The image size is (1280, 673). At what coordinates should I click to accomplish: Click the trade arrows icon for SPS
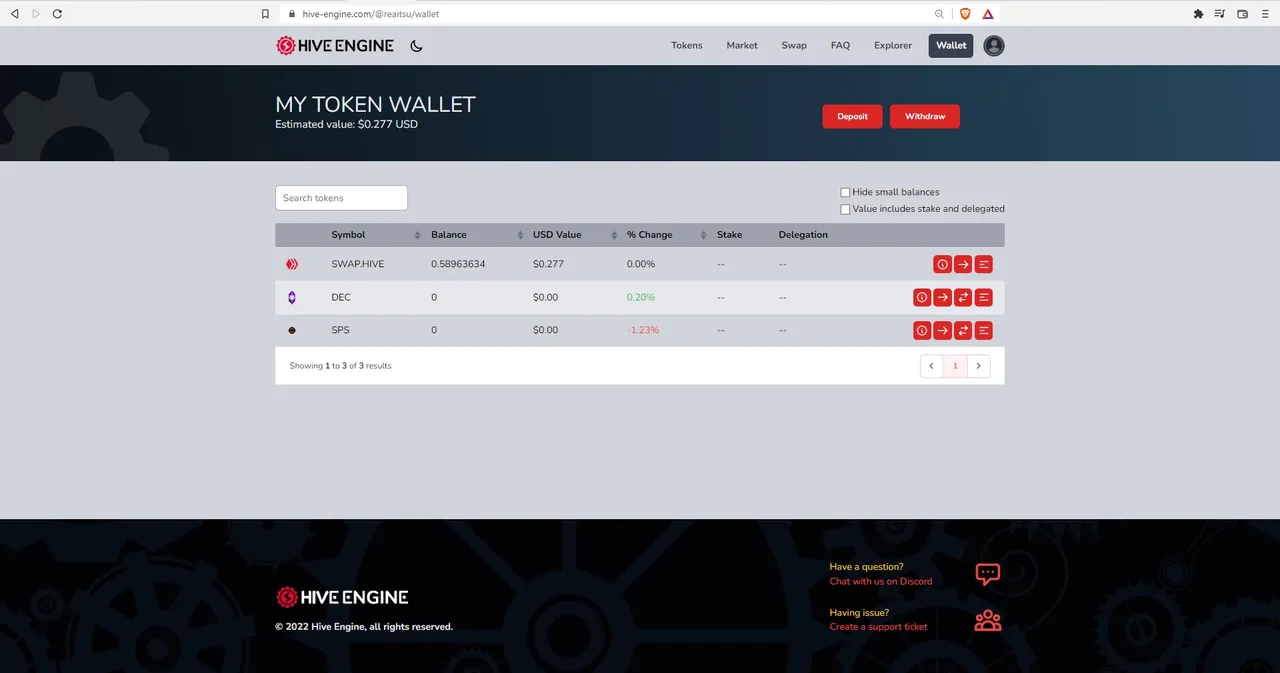pyautogui.click(x=963, y=330)
